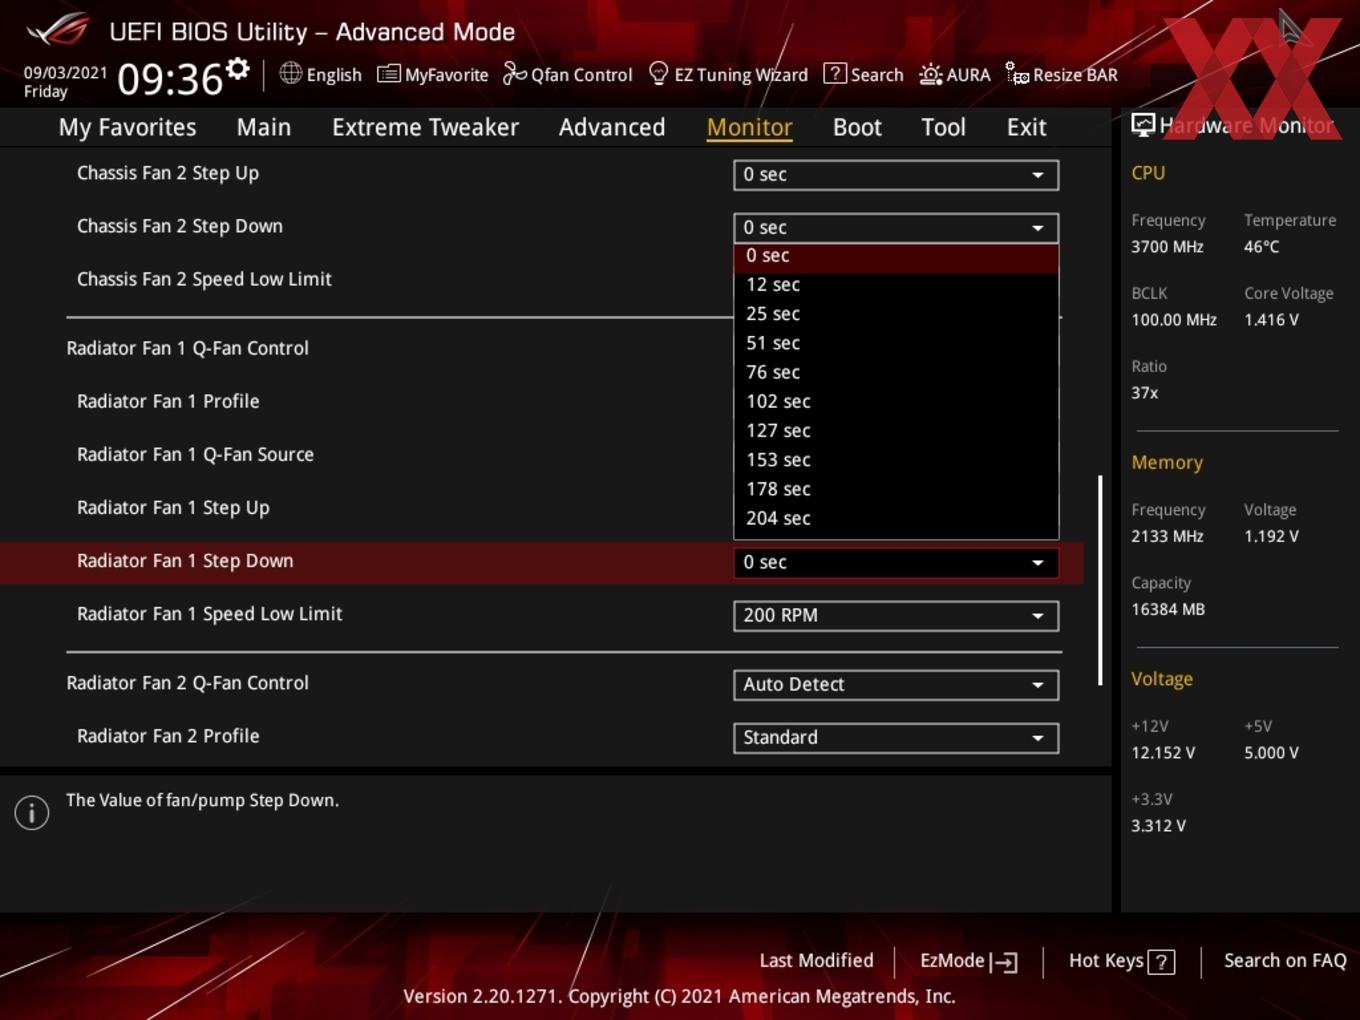
Task: Expand Chassis Fan 2 Step Up dropdown
Action: pyautogui.click(x=895, y=174)
